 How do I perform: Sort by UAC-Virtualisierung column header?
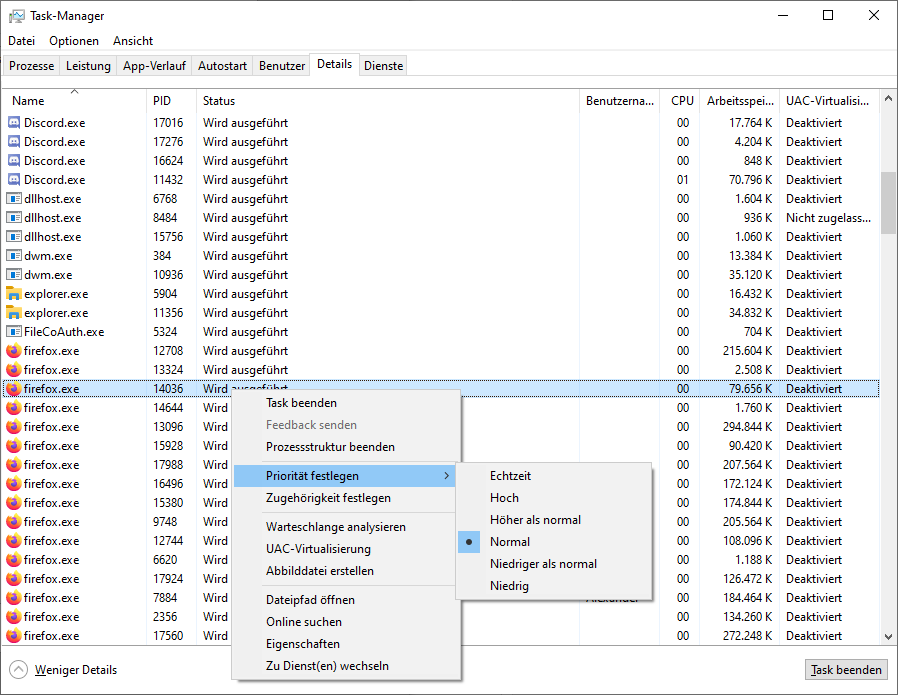(x=829, y=100)
